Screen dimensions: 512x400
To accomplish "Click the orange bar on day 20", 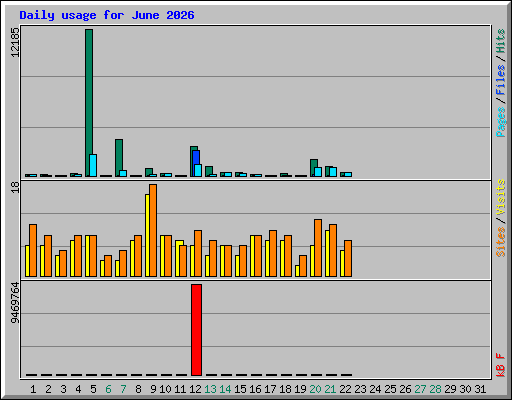I will pyautogui.click(x=318, y=248).
